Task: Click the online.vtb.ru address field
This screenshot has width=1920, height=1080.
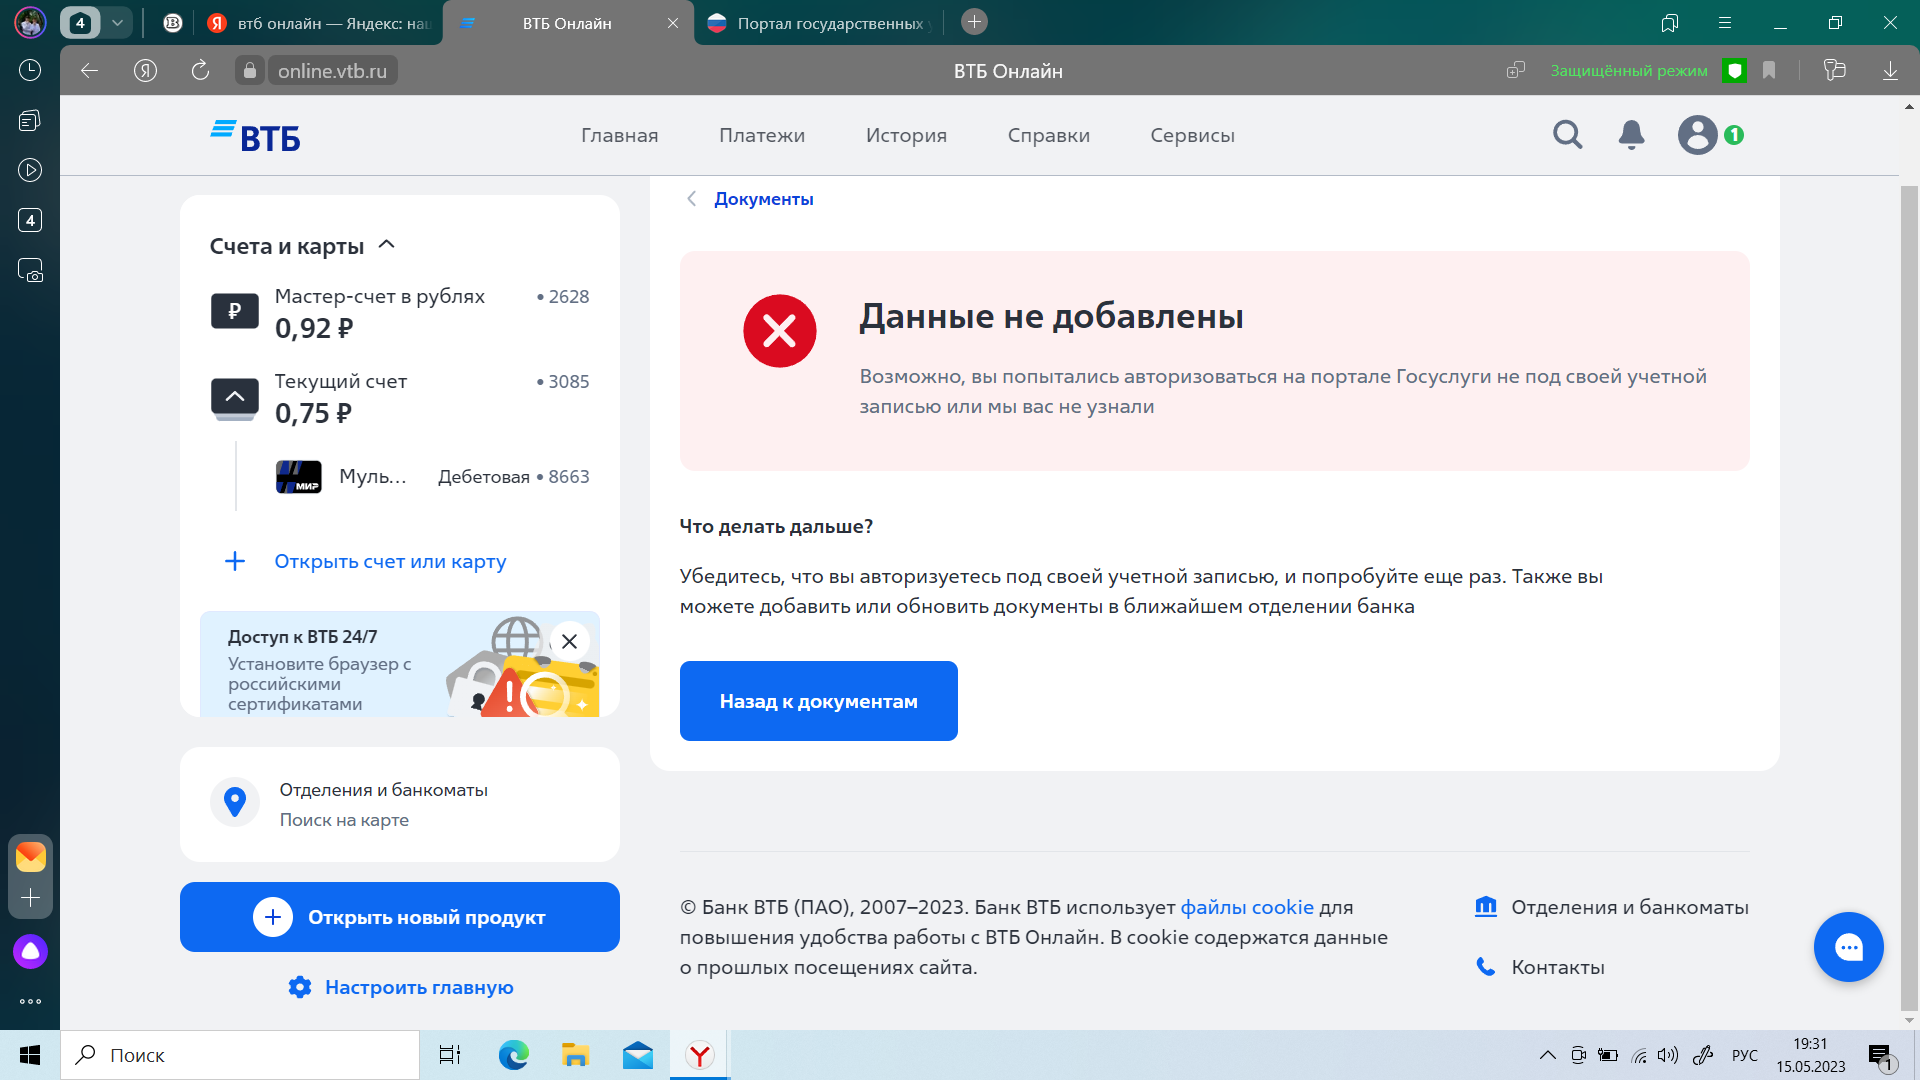Action: point(332,70)
